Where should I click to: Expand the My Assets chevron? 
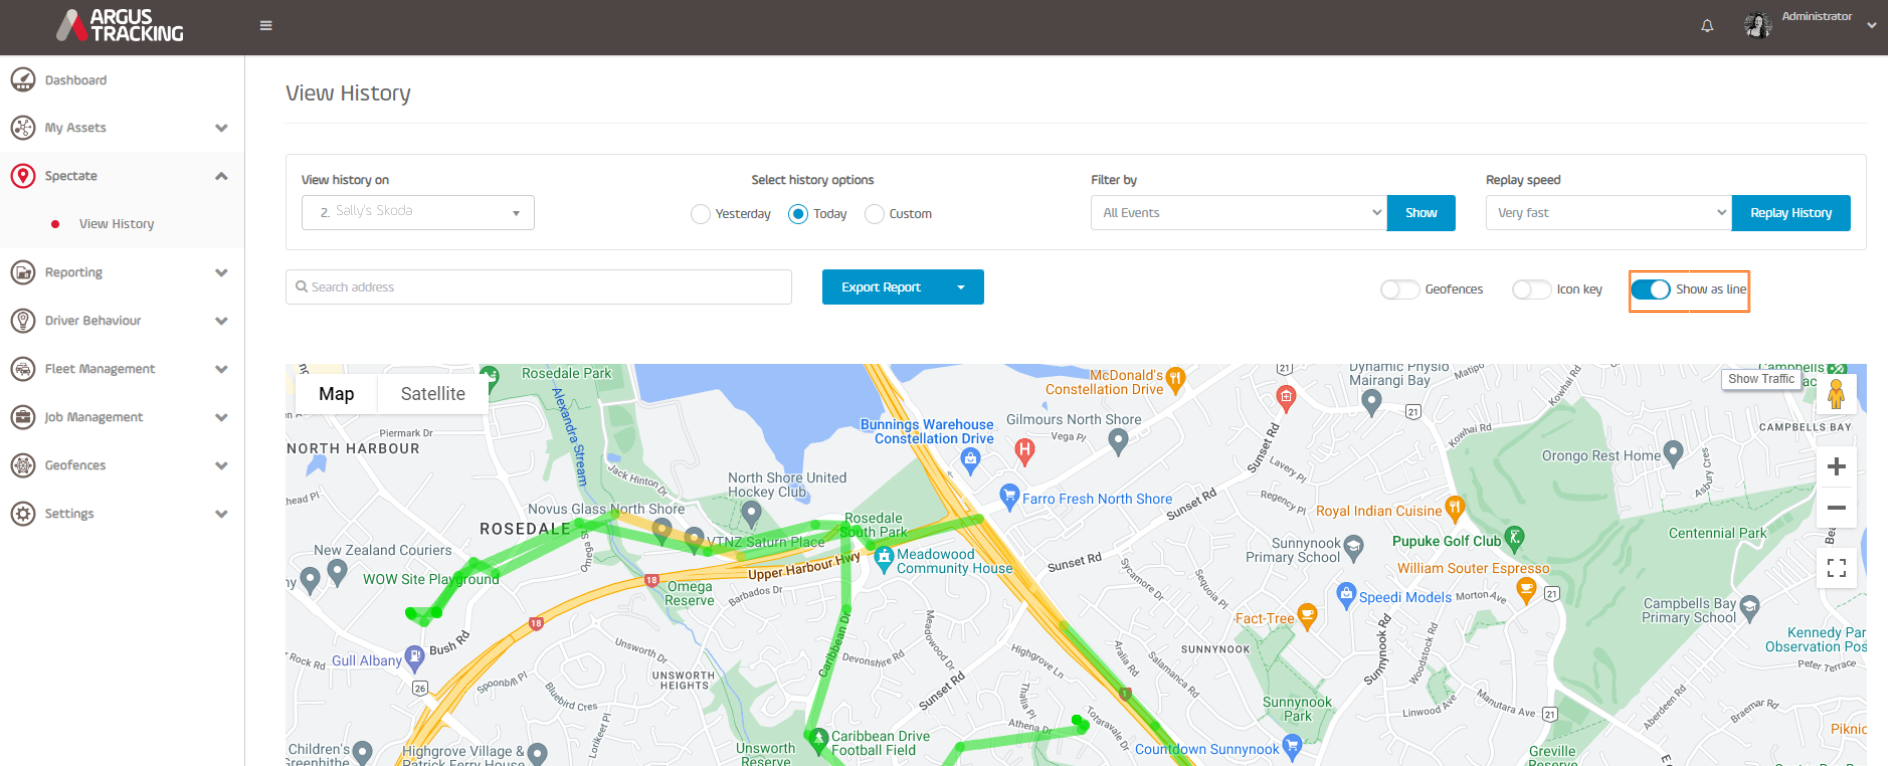click(221, 128)
